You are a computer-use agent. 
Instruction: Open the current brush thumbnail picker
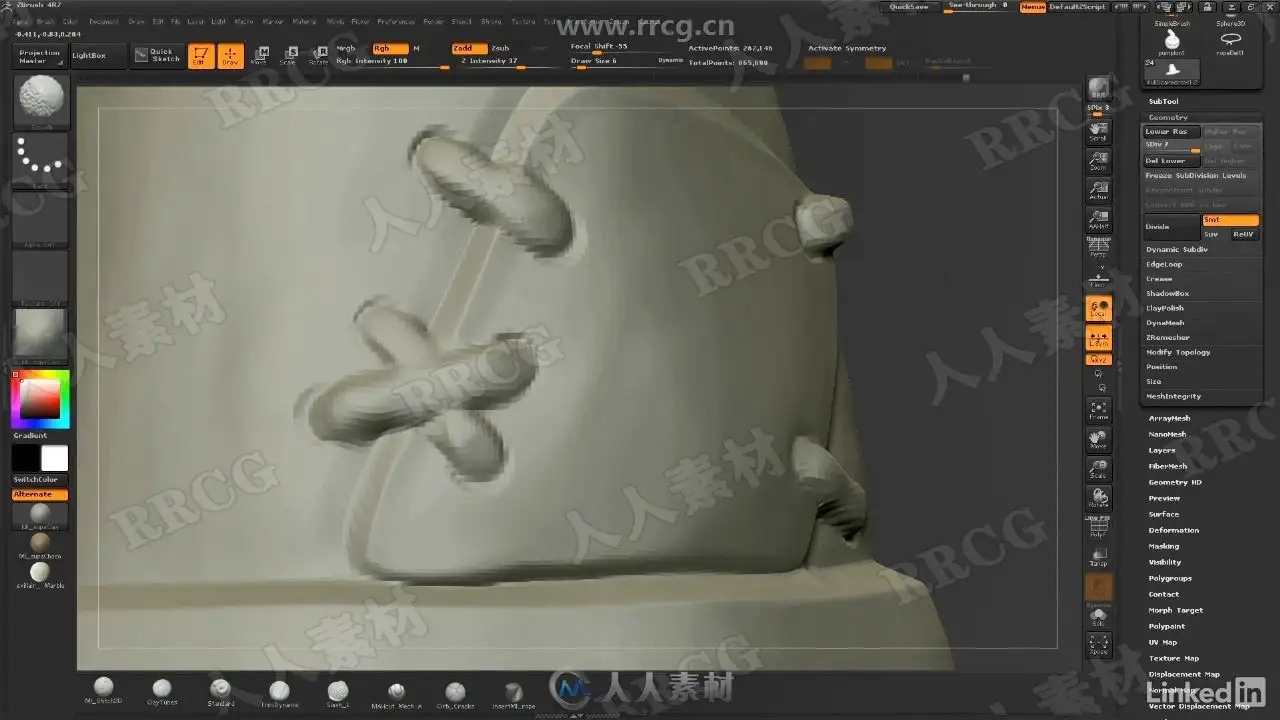pyautogui.click(x=41, y=102)
